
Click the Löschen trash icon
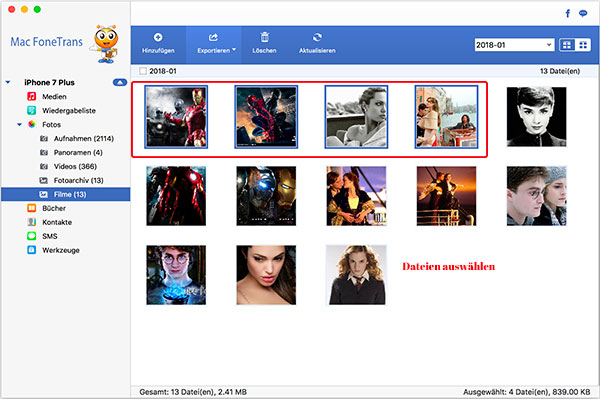(264, 37)
